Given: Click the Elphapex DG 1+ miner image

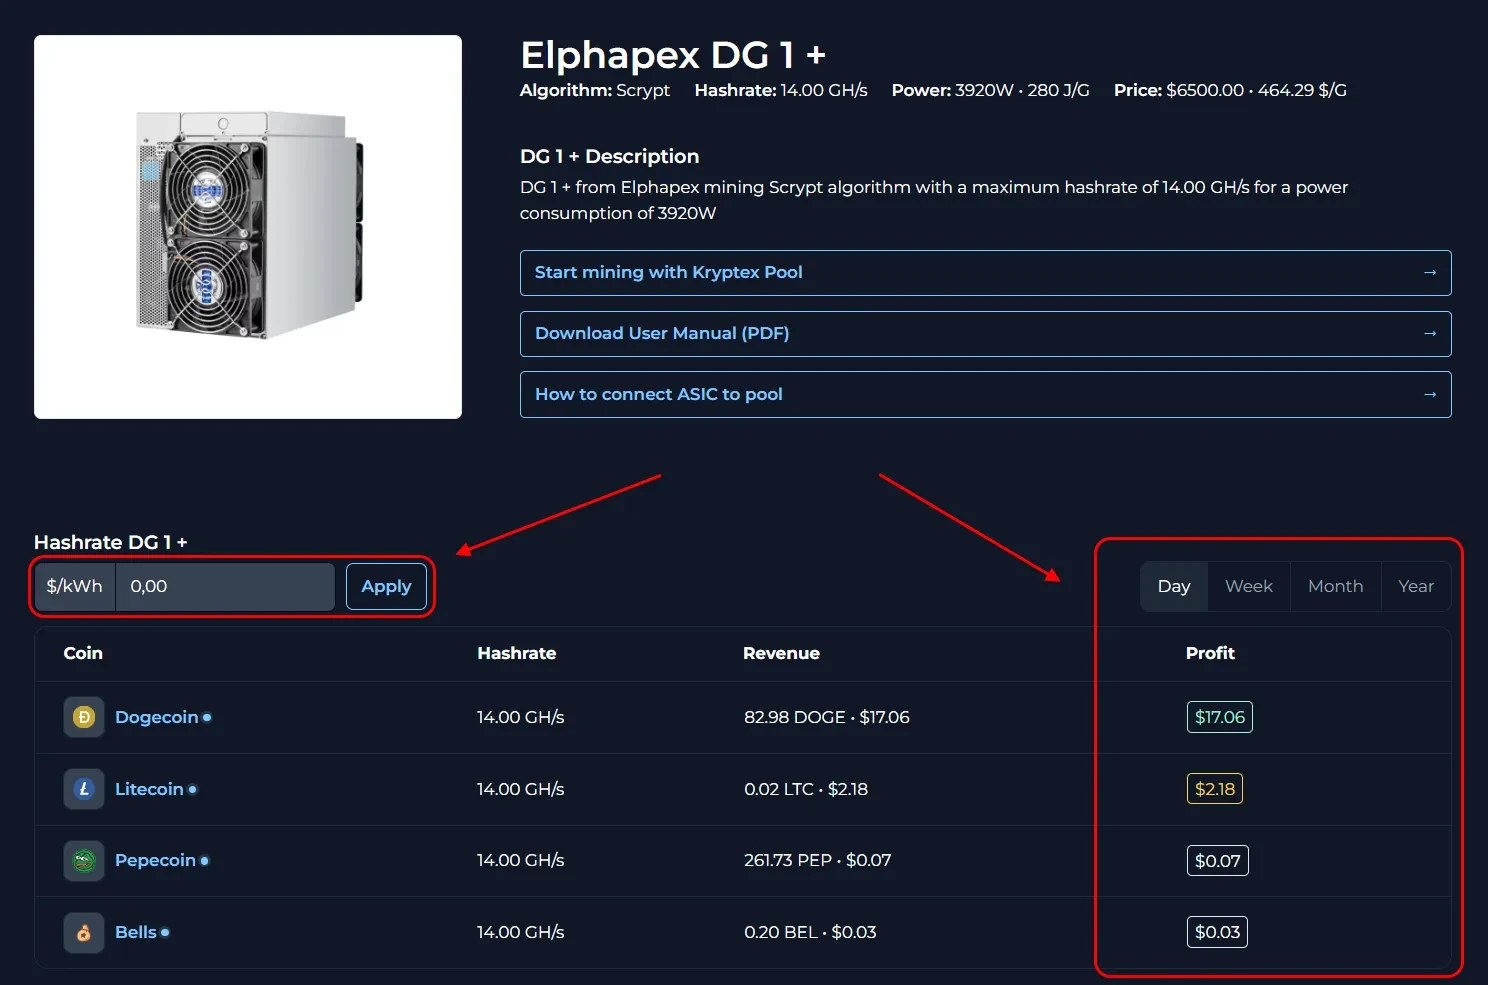Looking at the screenshot, I should click(248, 227).
